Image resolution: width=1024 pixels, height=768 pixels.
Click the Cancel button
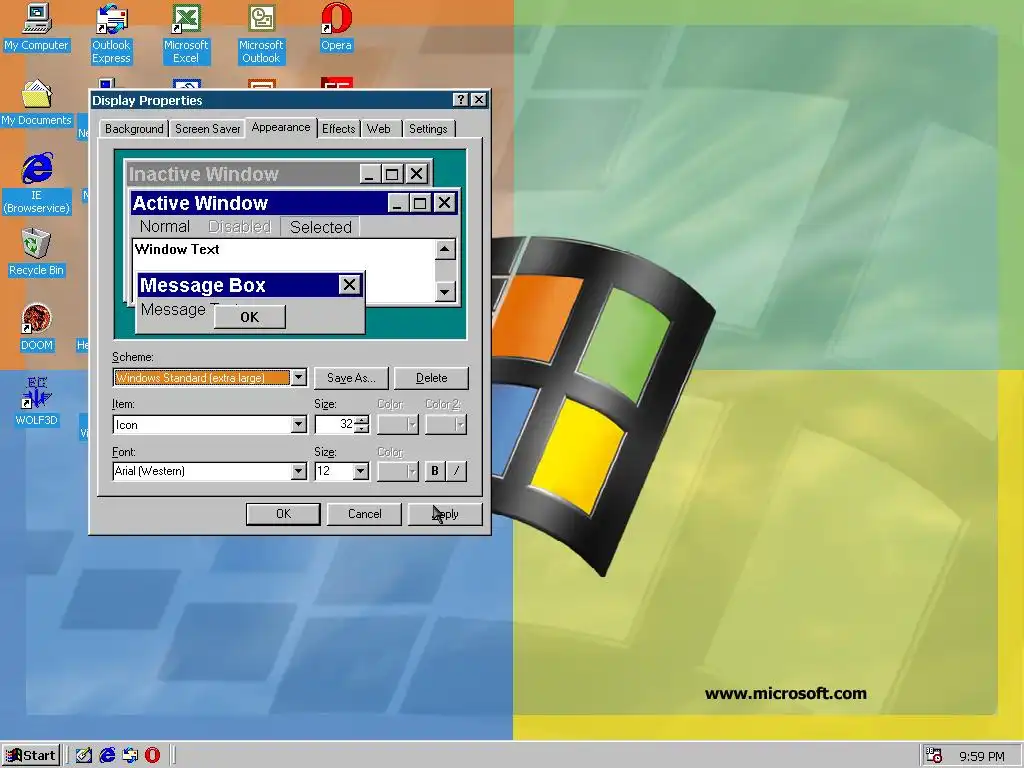pos(364,514)
